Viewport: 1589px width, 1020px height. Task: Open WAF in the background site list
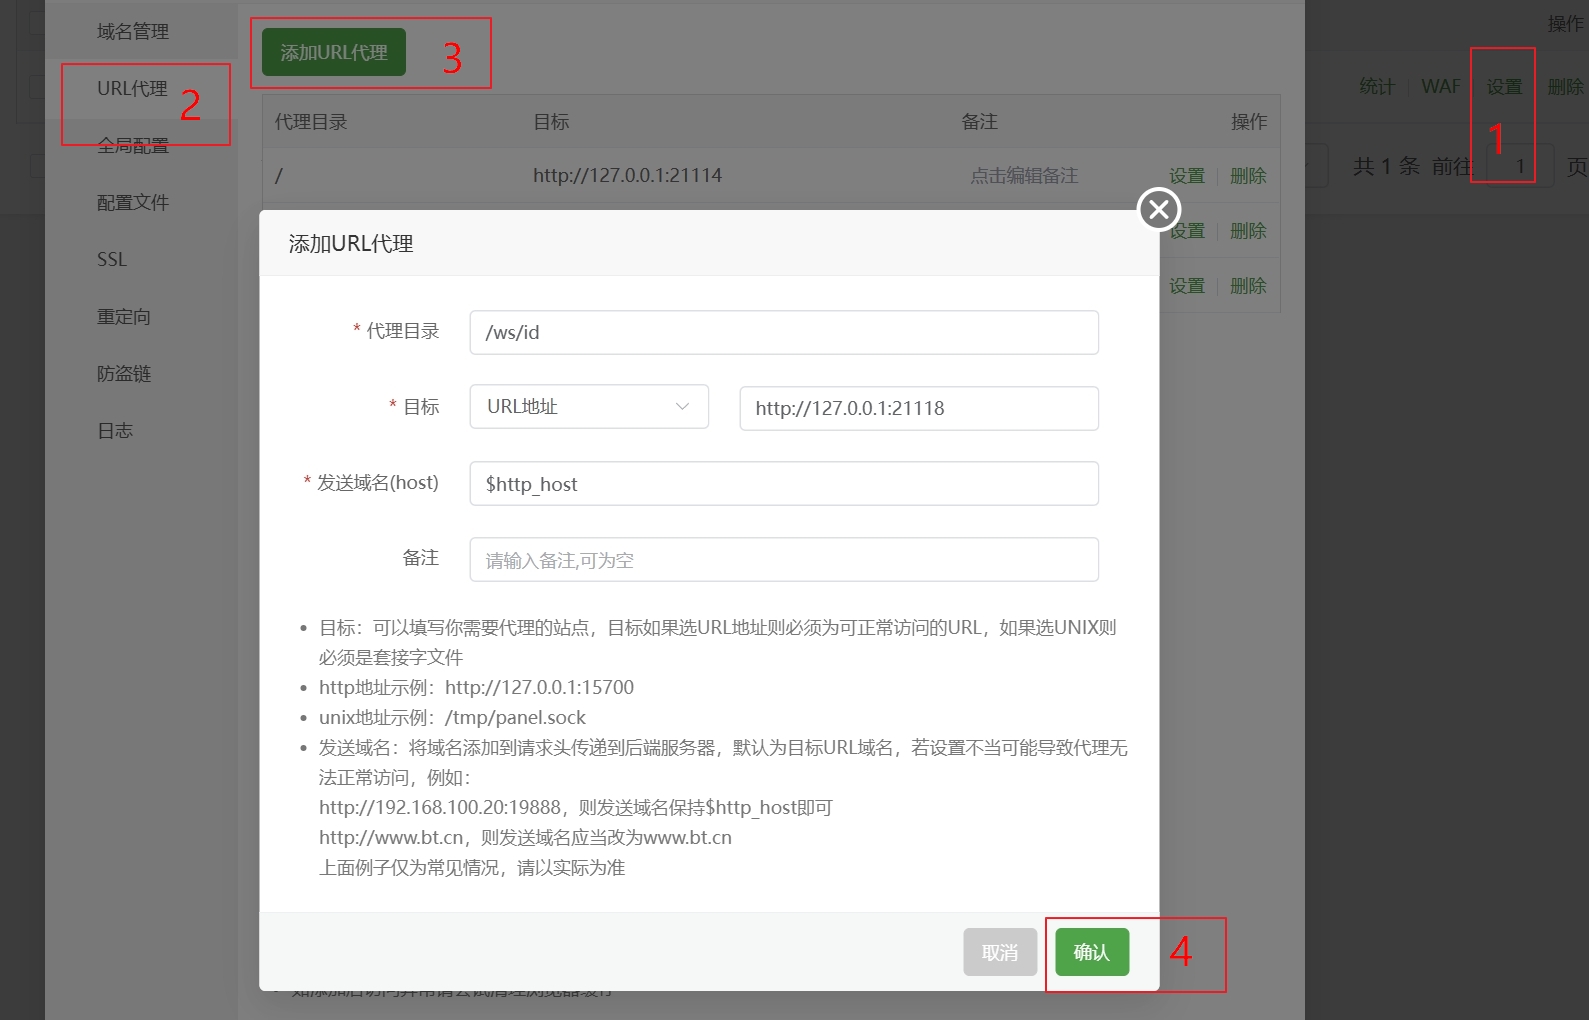tap(1441, 87)
